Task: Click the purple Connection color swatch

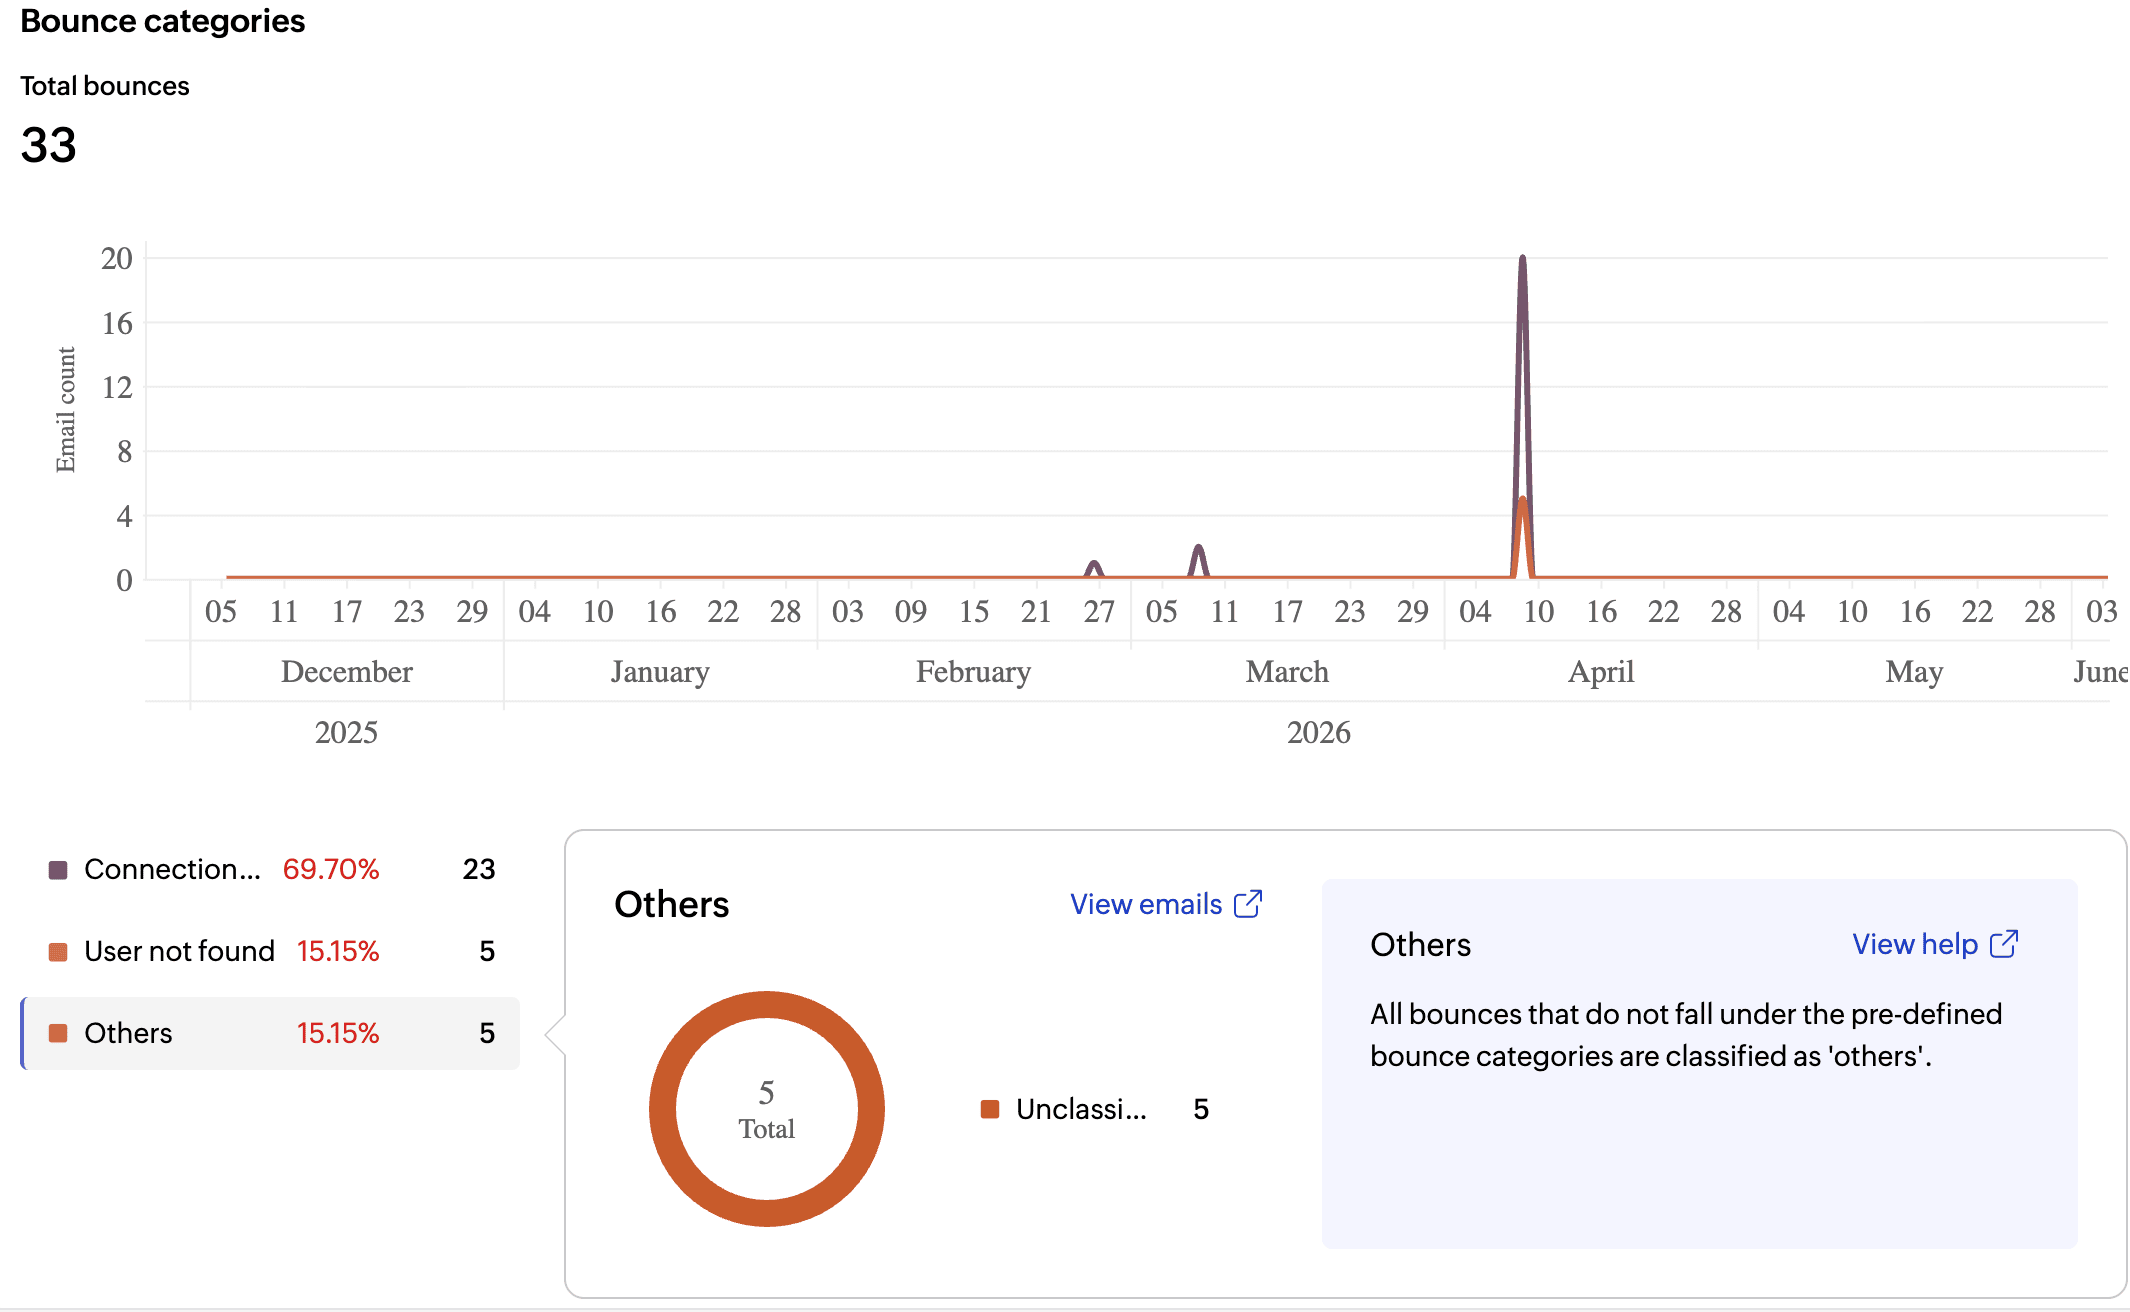Action: [58, 870]
